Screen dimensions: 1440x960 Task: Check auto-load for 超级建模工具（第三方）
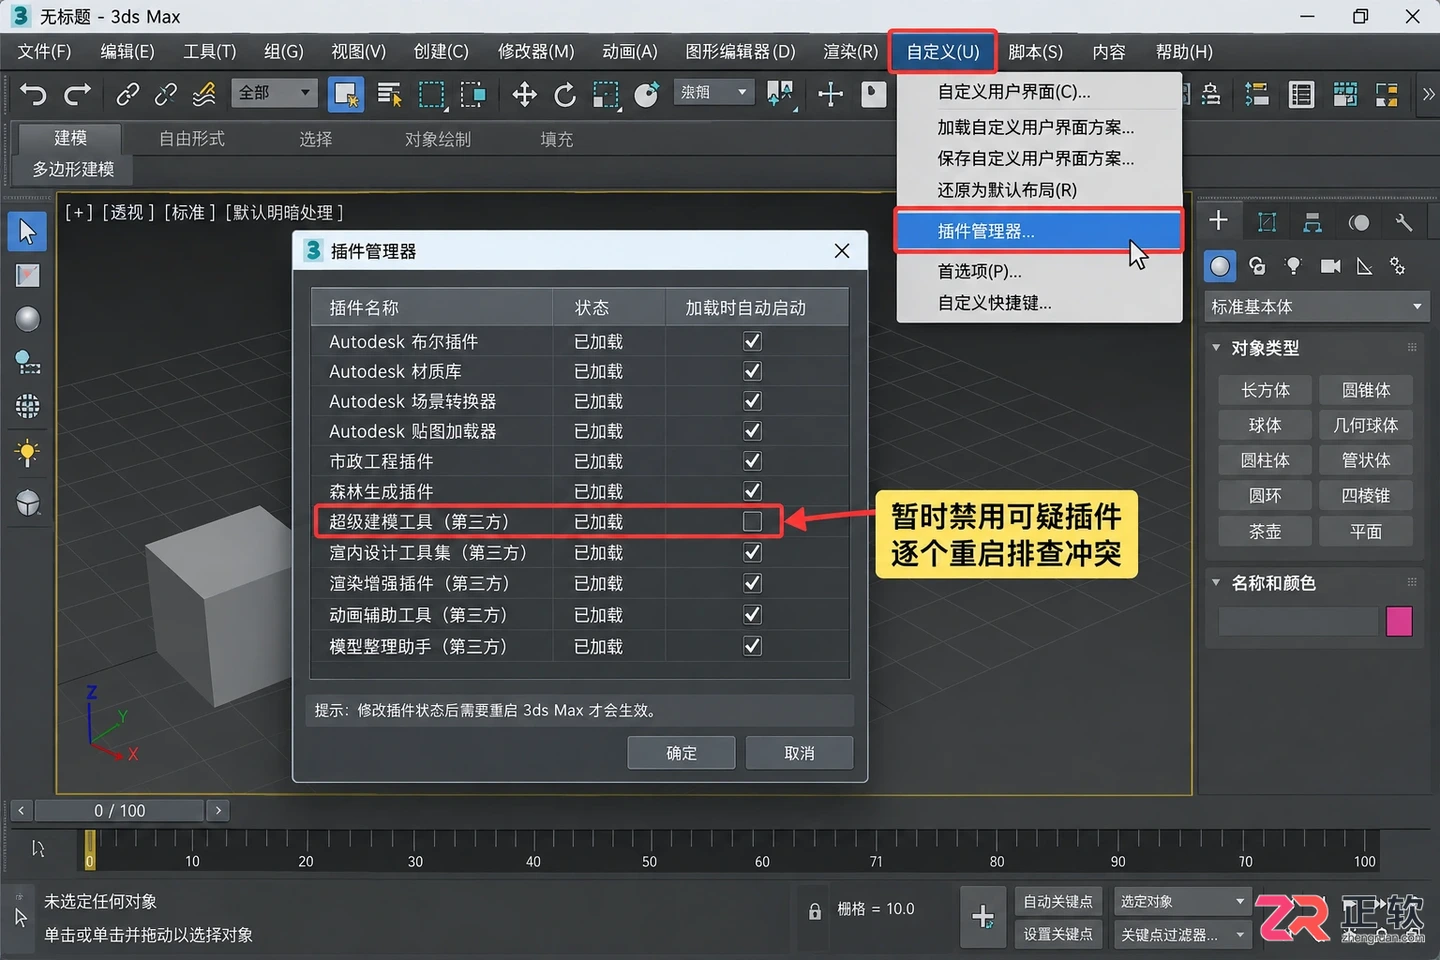point(753,521)
